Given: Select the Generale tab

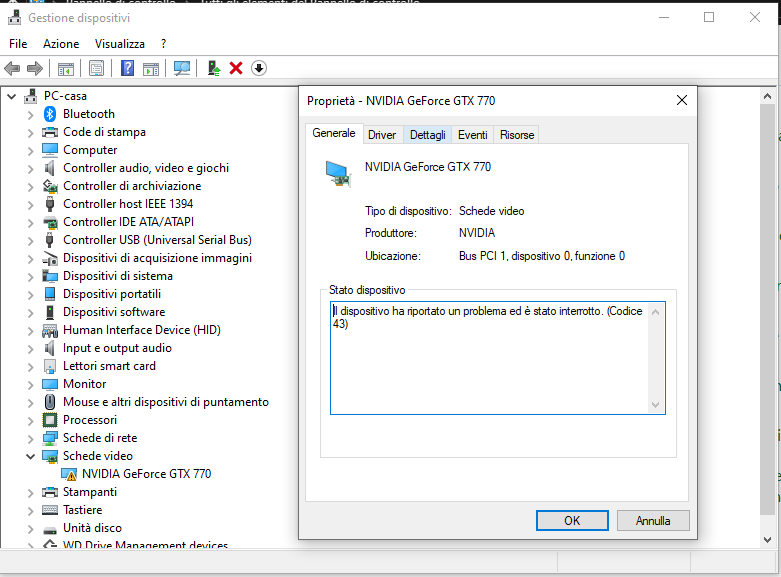Looking at the screenshot, I should pyautogui.click(x=334, y=133).
